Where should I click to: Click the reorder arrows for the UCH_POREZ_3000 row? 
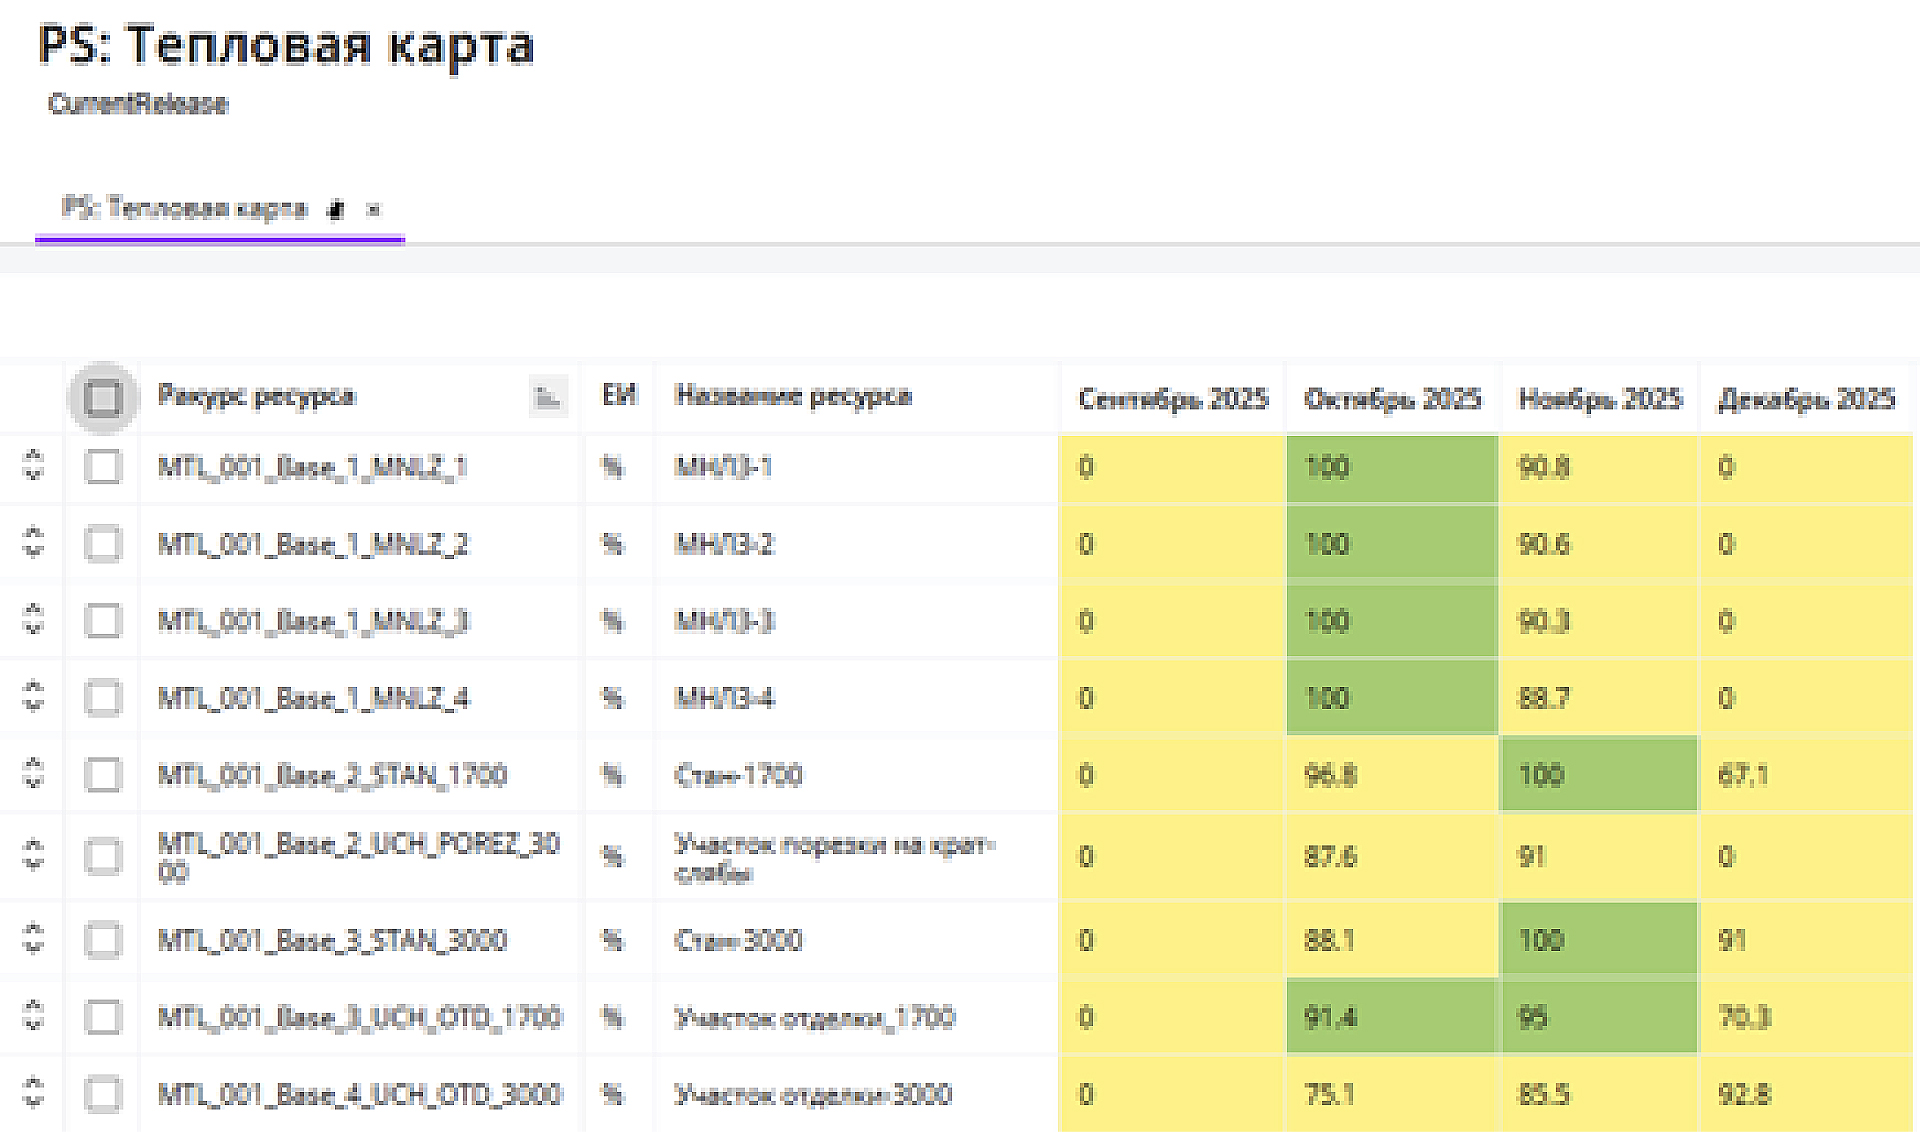coord(33,855)
